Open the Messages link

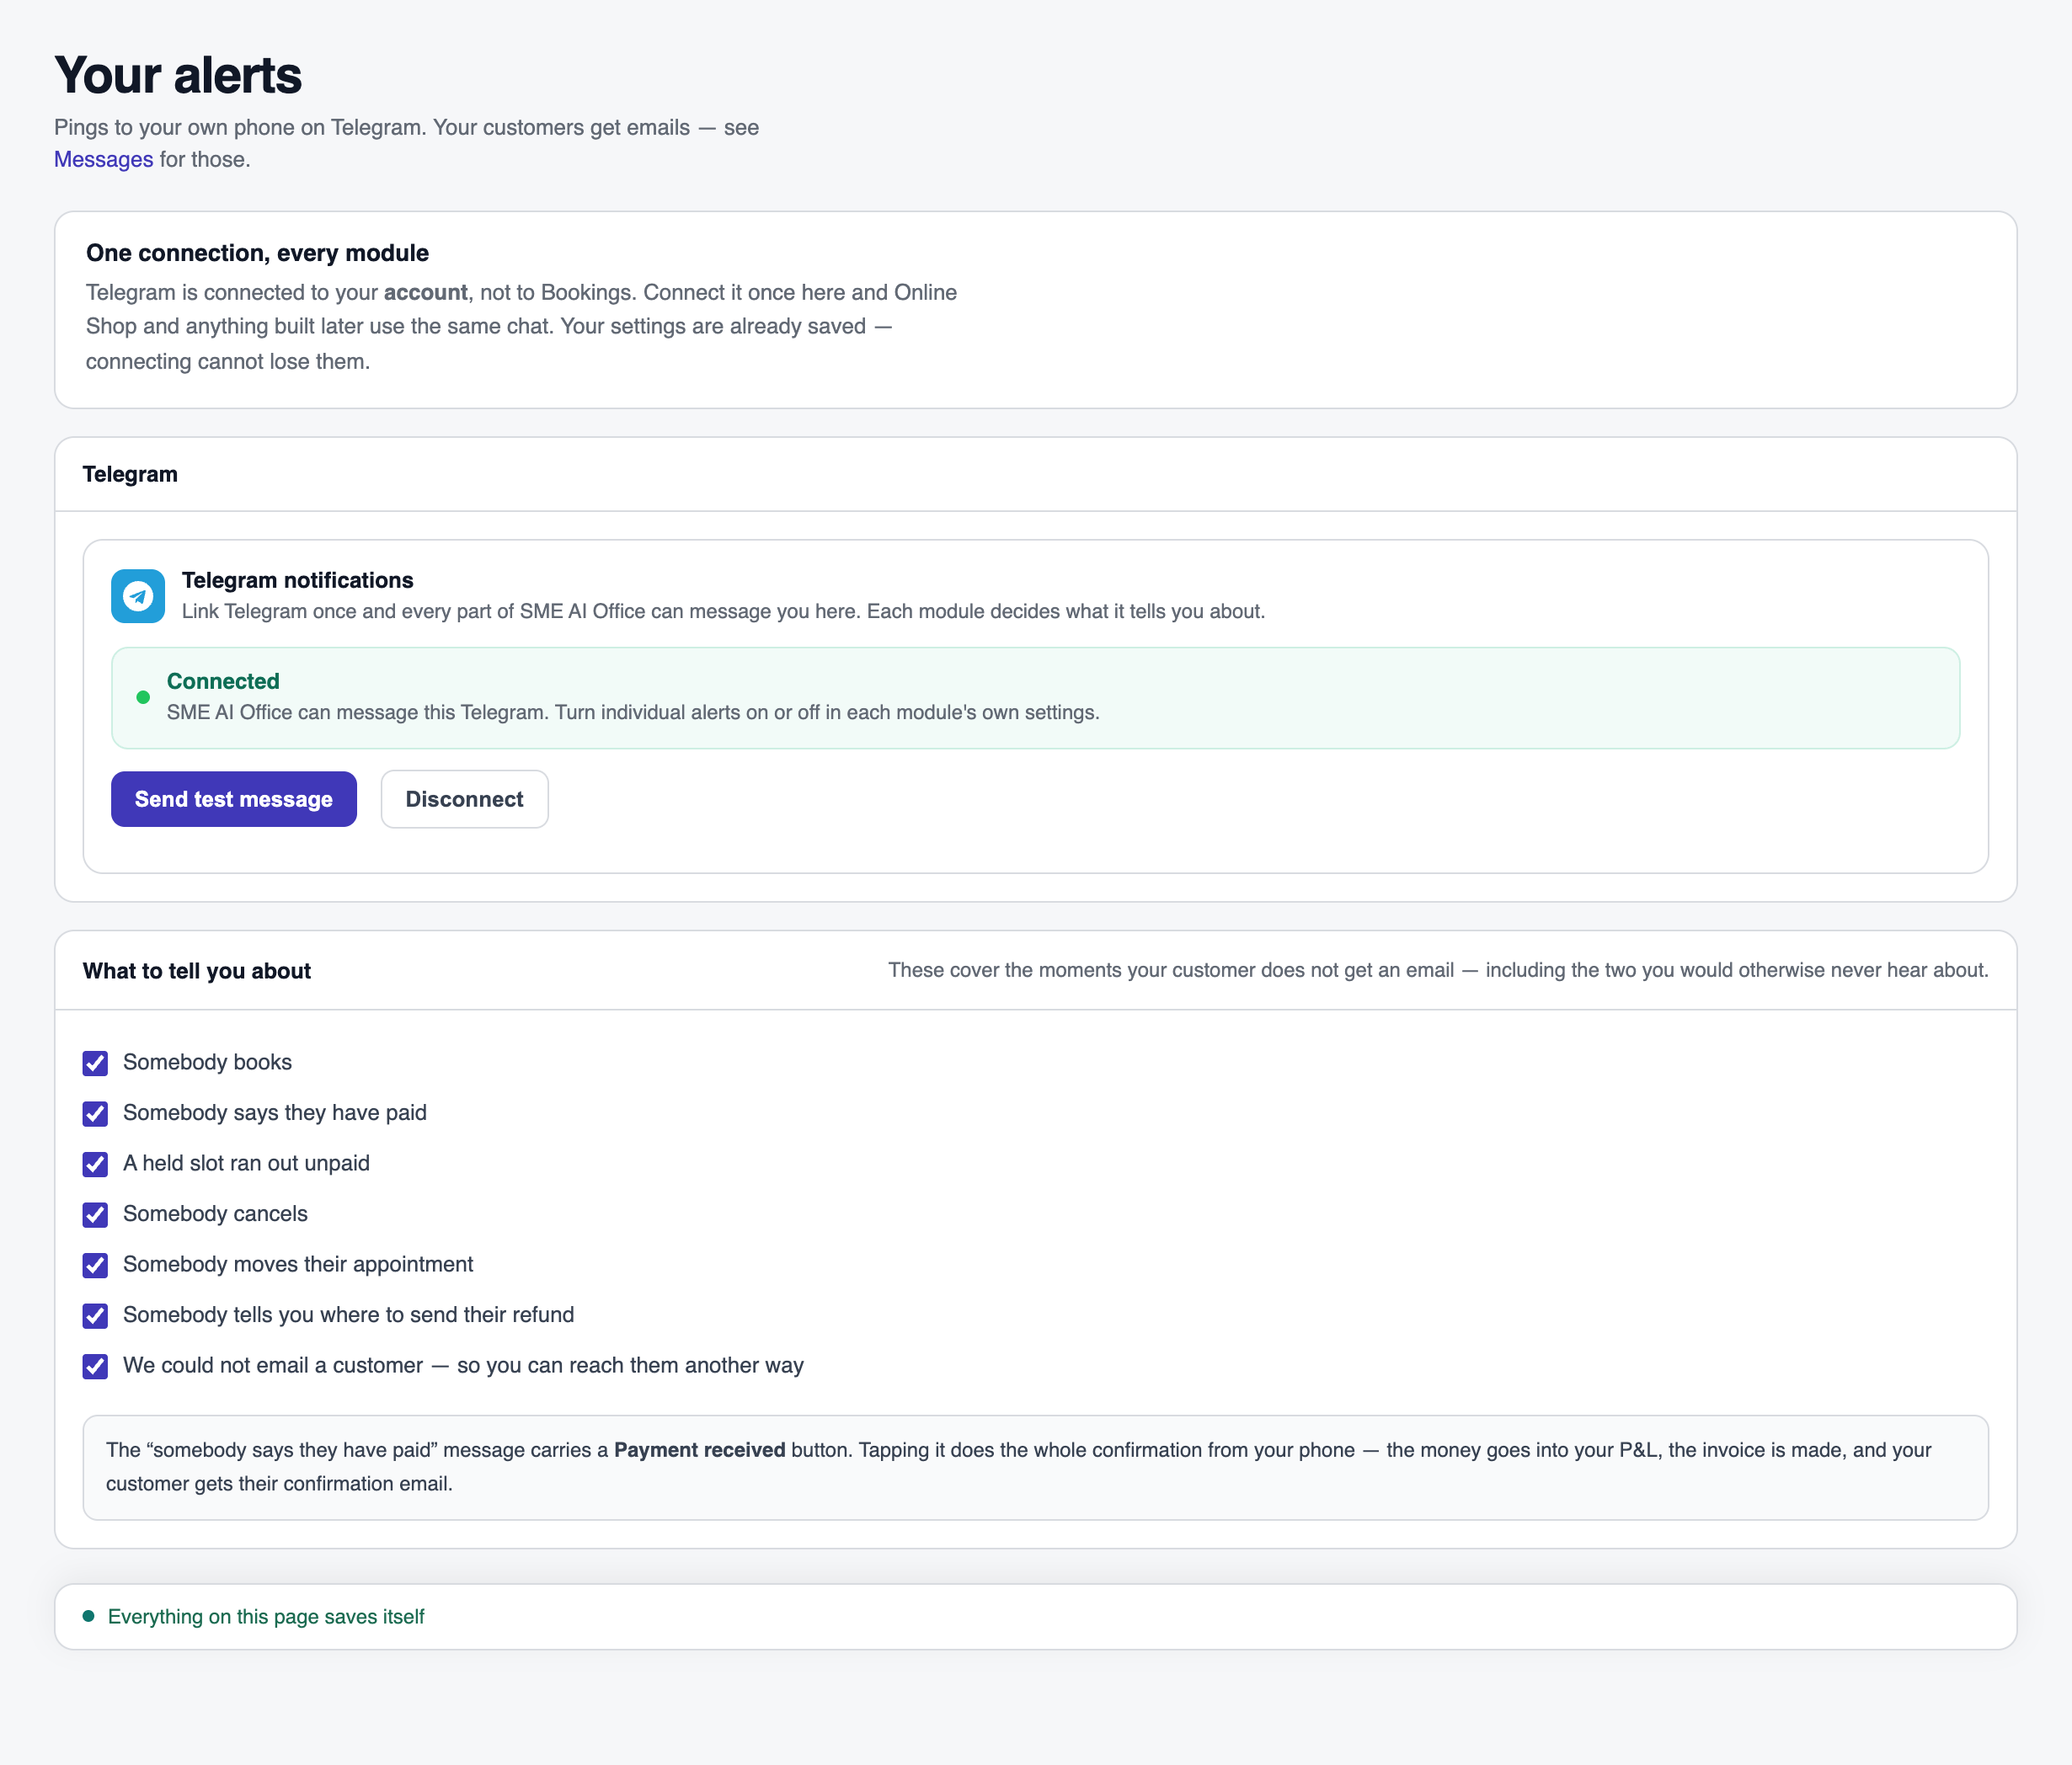point(103,159)
